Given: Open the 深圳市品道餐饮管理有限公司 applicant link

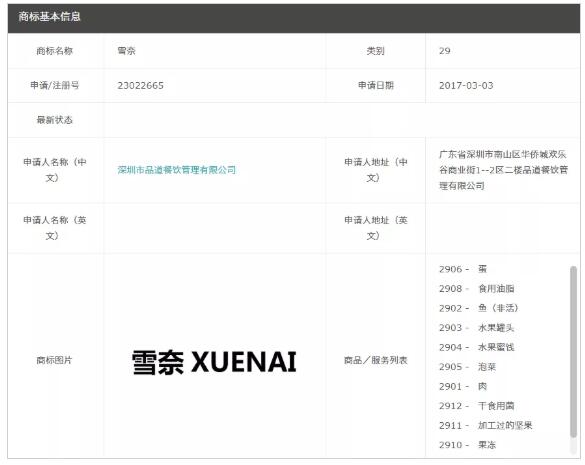Looking at the screenshot, I should [177, 170].
